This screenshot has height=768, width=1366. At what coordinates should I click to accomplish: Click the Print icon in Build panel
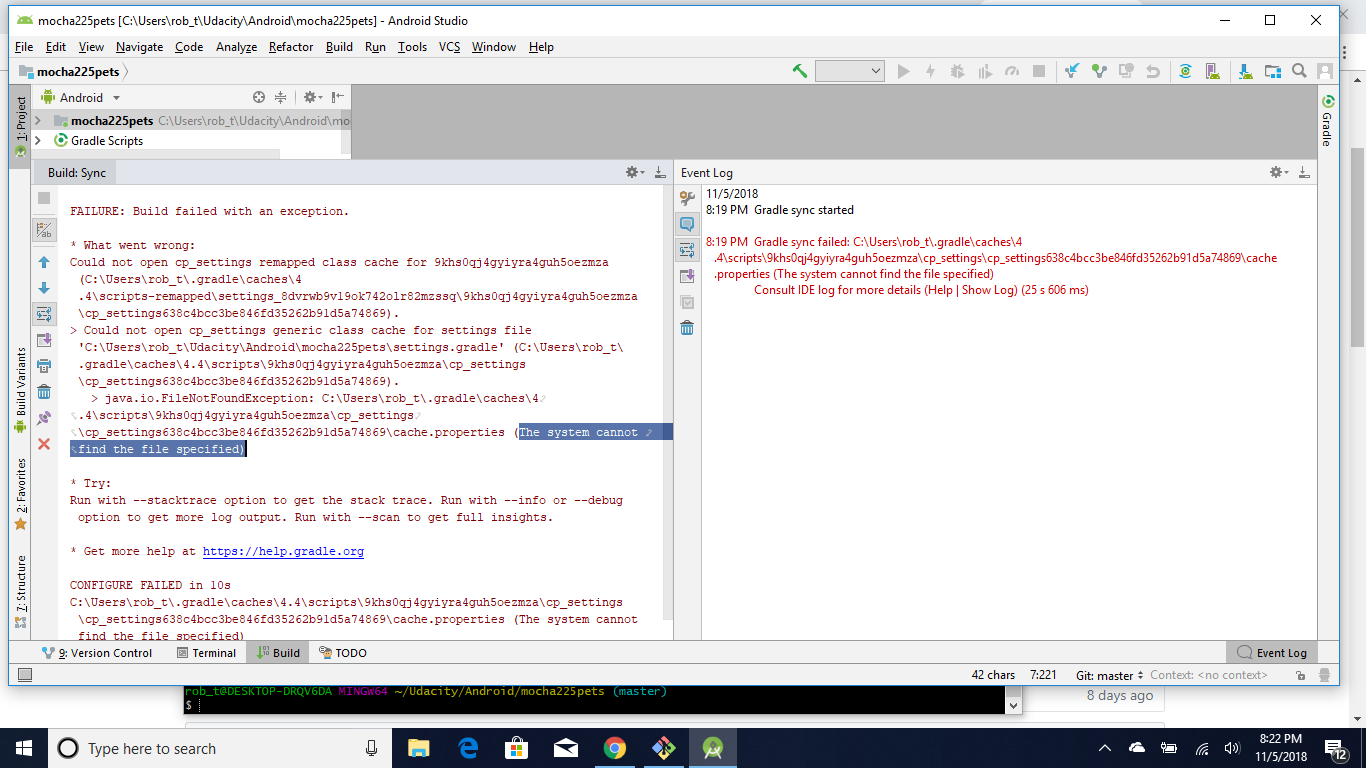coord(44,366)
